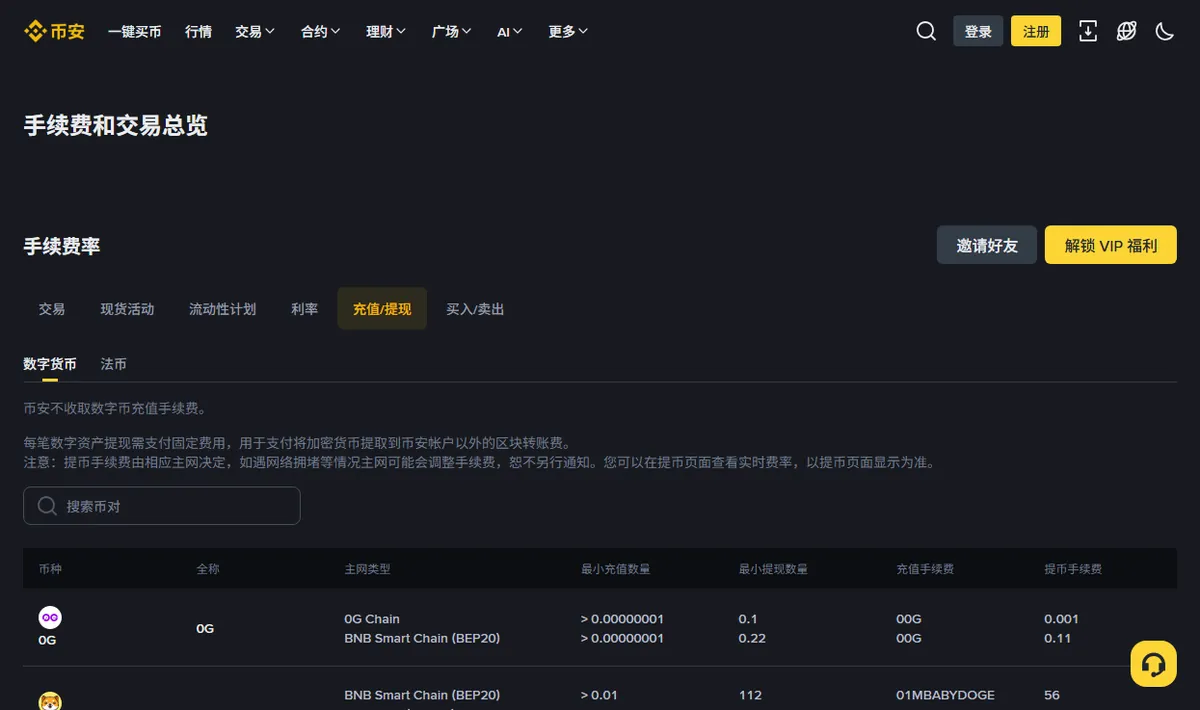The image size is (1200, 710).
Task: Click minimum withdrawal value 0.22
Action: tap(752, 638)
